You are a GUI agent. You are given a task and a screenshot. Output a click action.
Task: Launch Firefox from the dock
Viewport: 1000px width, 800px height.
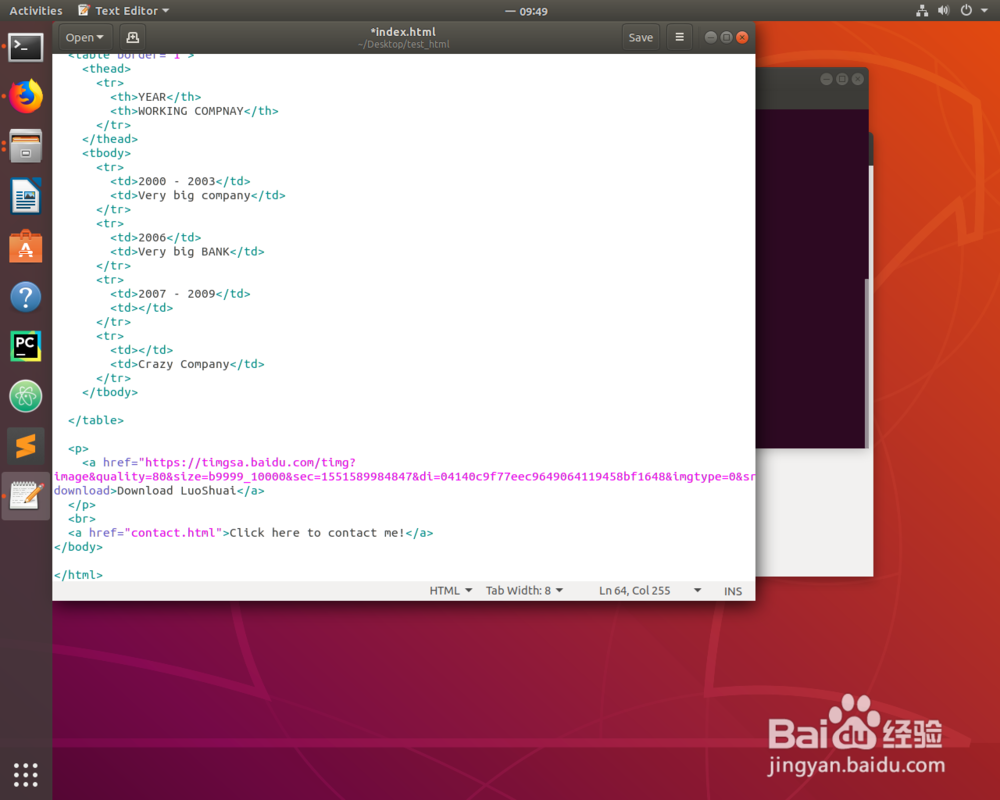[x=26, y=96]
